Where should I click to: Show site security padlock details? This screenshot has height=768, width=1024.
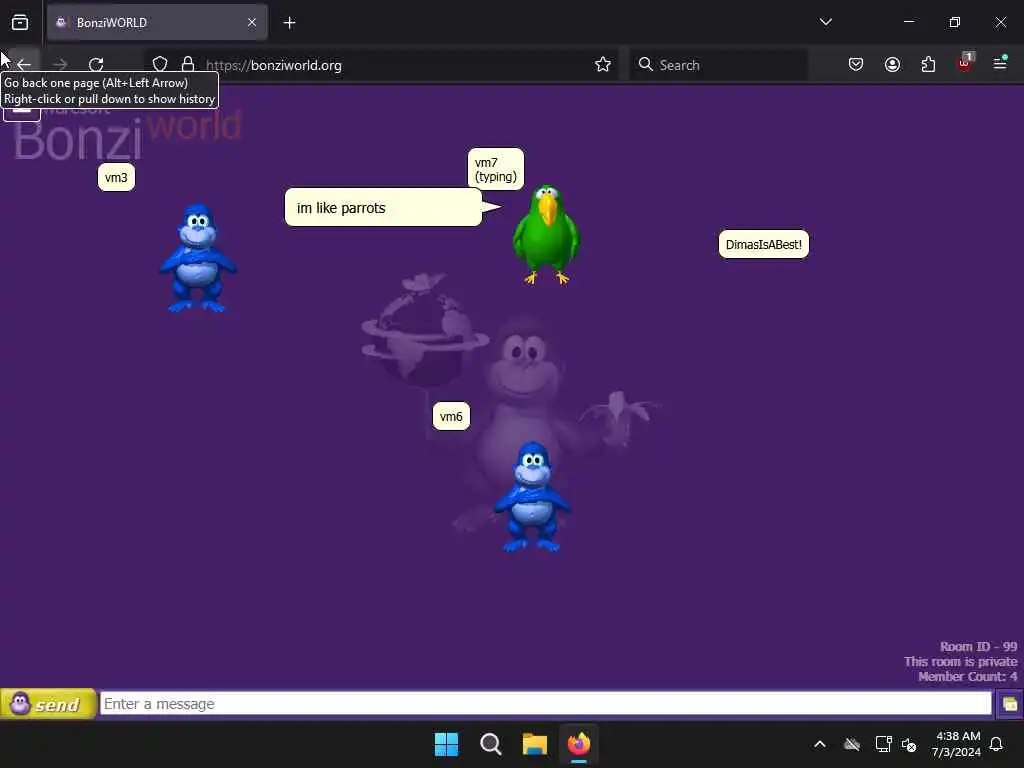[x=188, y=65]
